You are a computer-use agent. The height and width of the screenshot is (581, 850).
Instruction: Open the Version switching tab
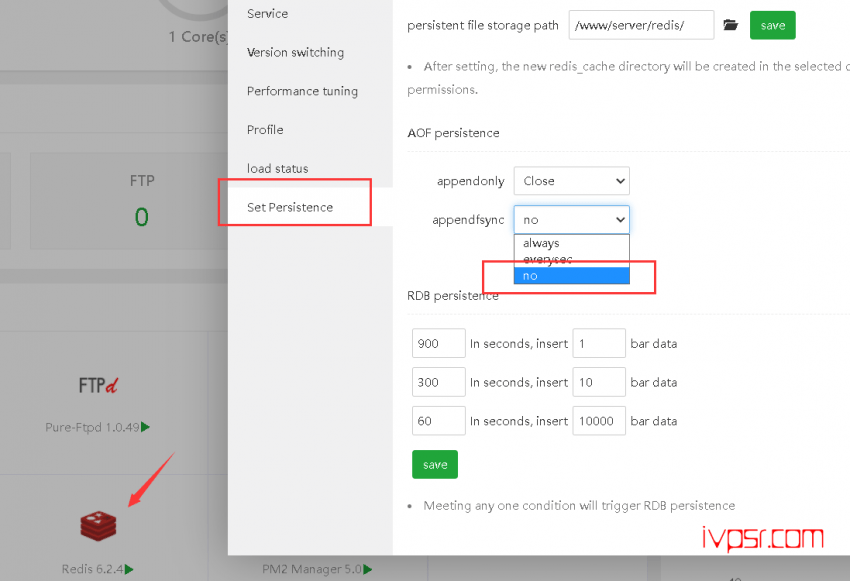(295, 52)
